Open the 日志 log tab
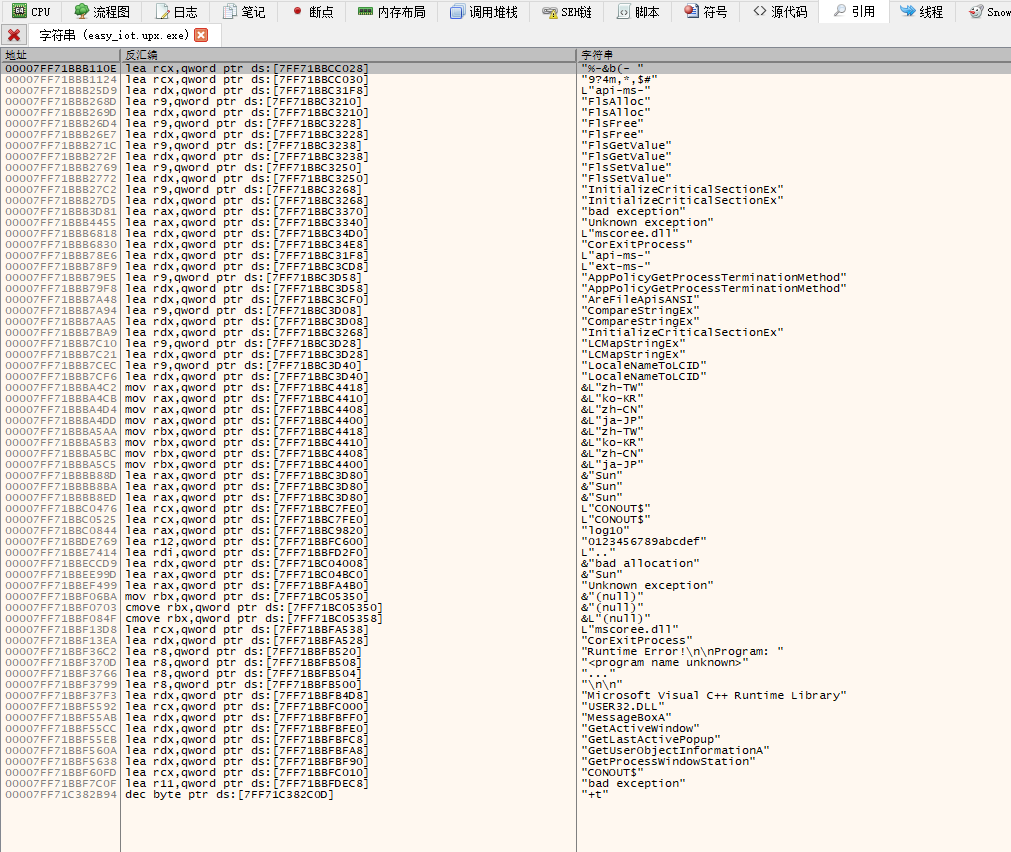The width and height of the screenshot is (1011, 852). 176,12
